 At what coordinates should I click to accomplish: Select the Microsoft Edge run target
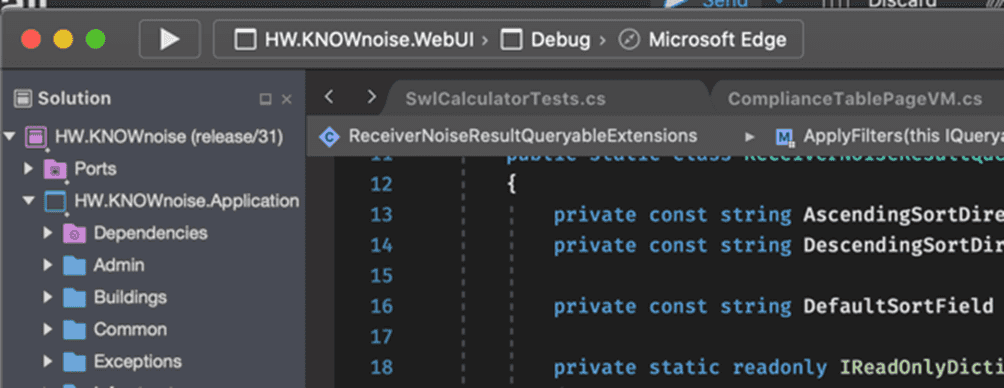click(x=702, y=40)
